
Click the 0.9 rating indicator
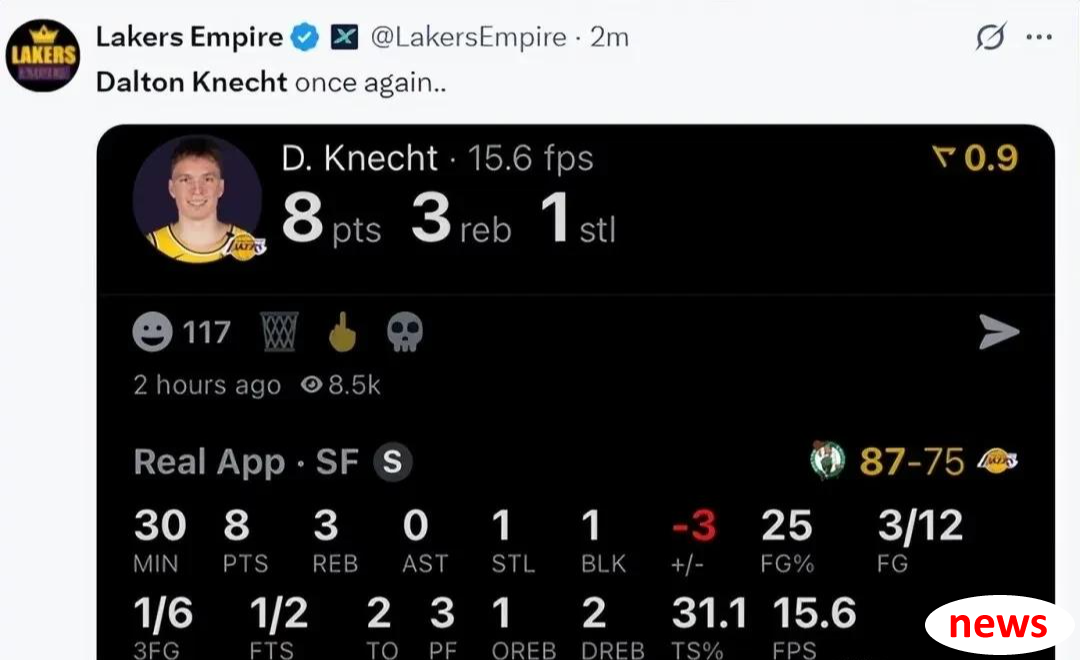pyautogui.click(x=975, y=158)
